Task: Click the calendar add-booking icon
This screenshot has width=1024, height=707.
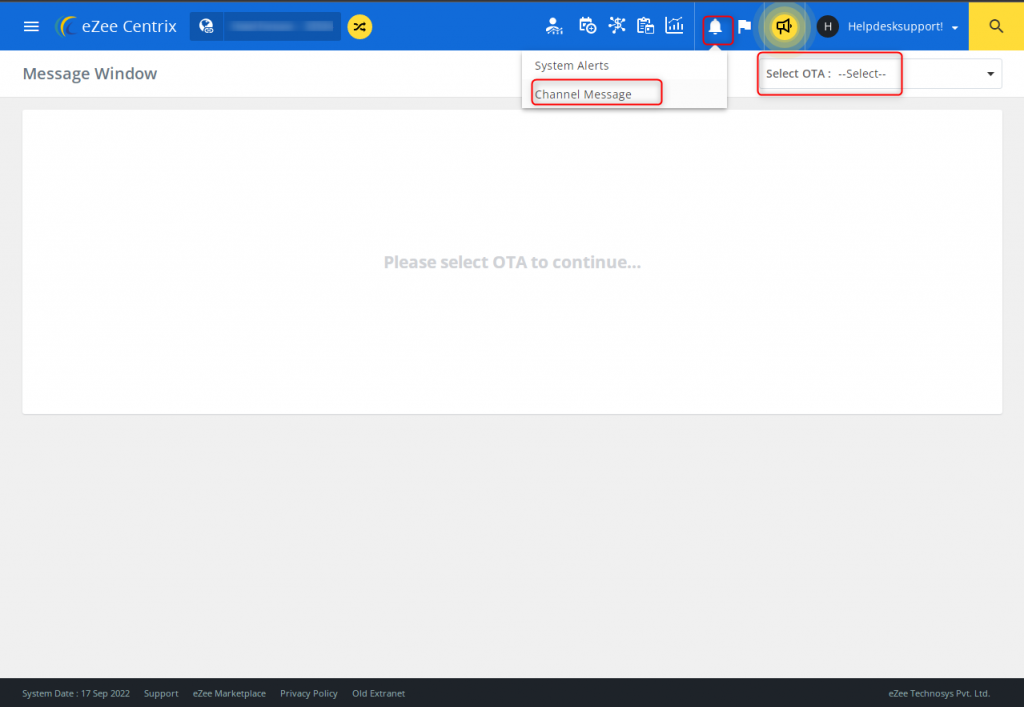Action: (x=587, y=26)
